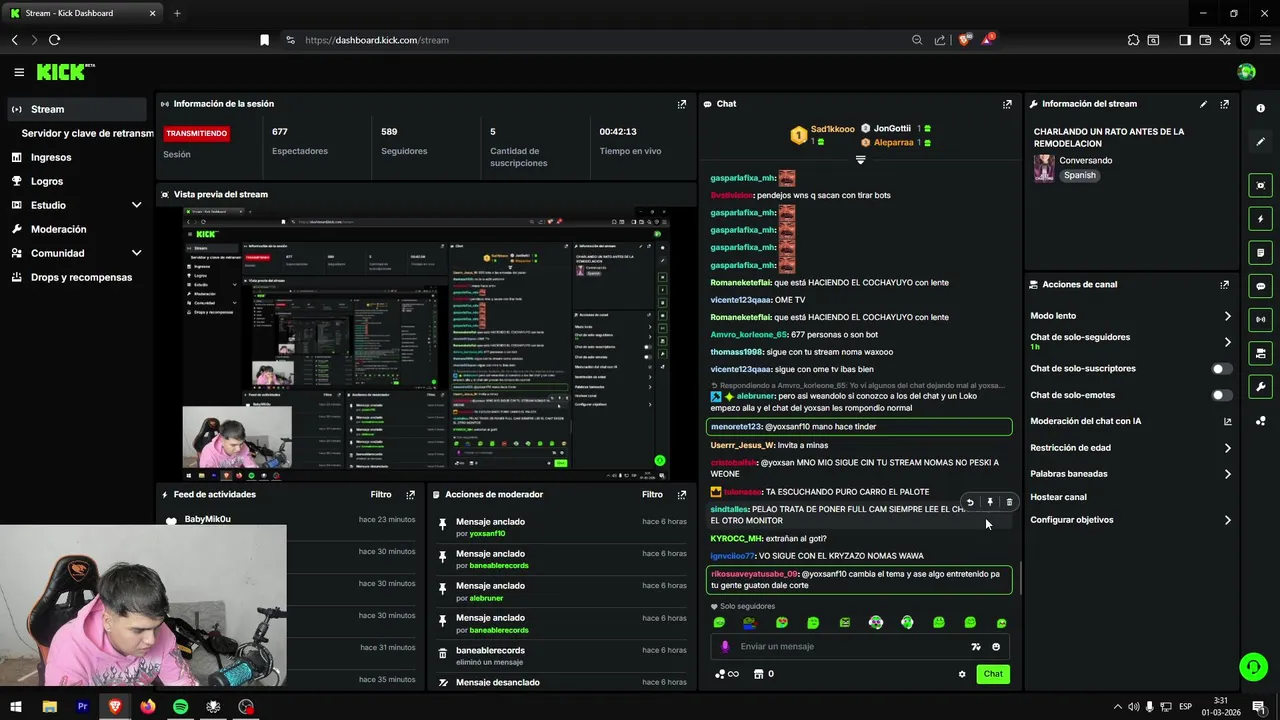Click the translate icon in the message box

click(x=976, y=647)
